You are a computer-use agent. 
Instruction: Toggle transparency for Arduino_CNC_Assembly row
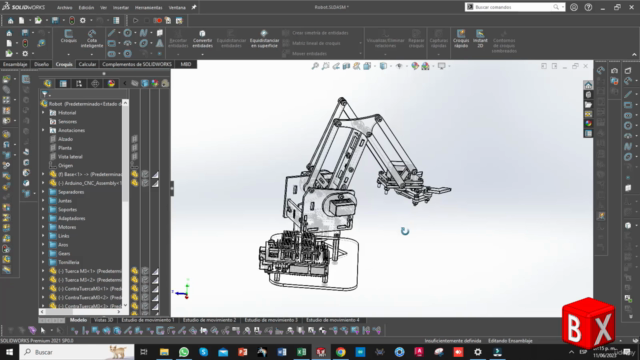pos(155,183)
